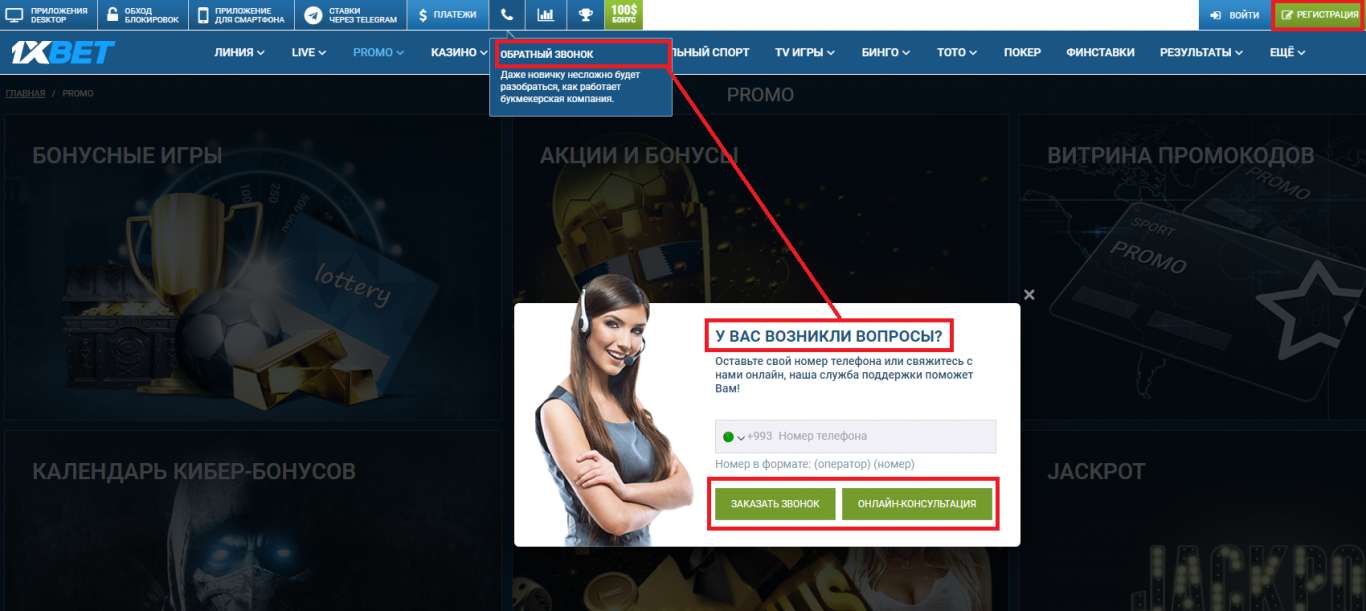
Task: Expand the ЛИНИЯ menu dropdown
Action: [x=239, y=52]
